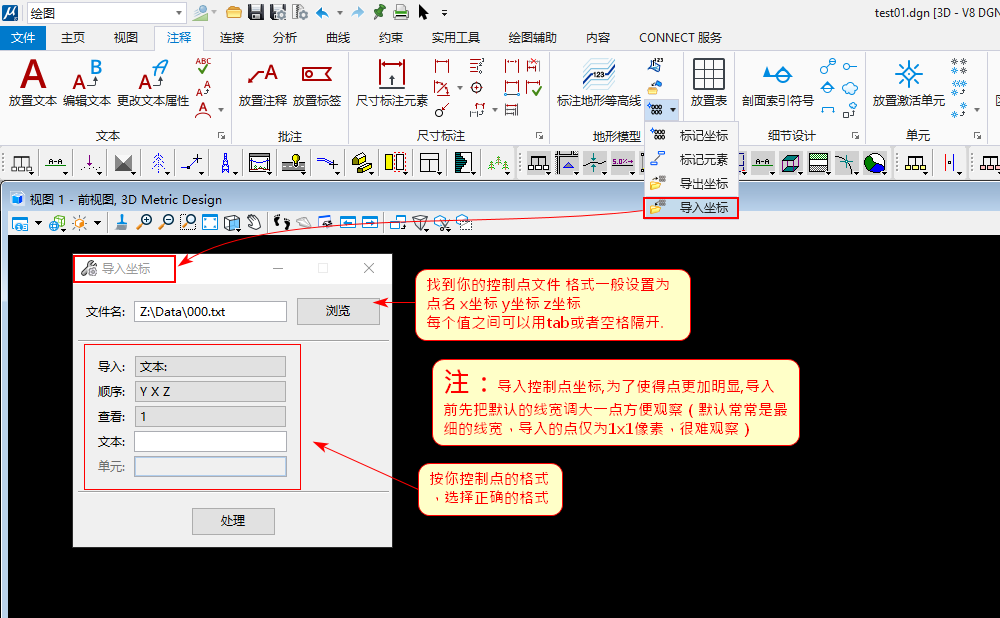Select the Pan View hand icon
The width and height of the screenshot is (1000, 618).
[x=254, y=222]
